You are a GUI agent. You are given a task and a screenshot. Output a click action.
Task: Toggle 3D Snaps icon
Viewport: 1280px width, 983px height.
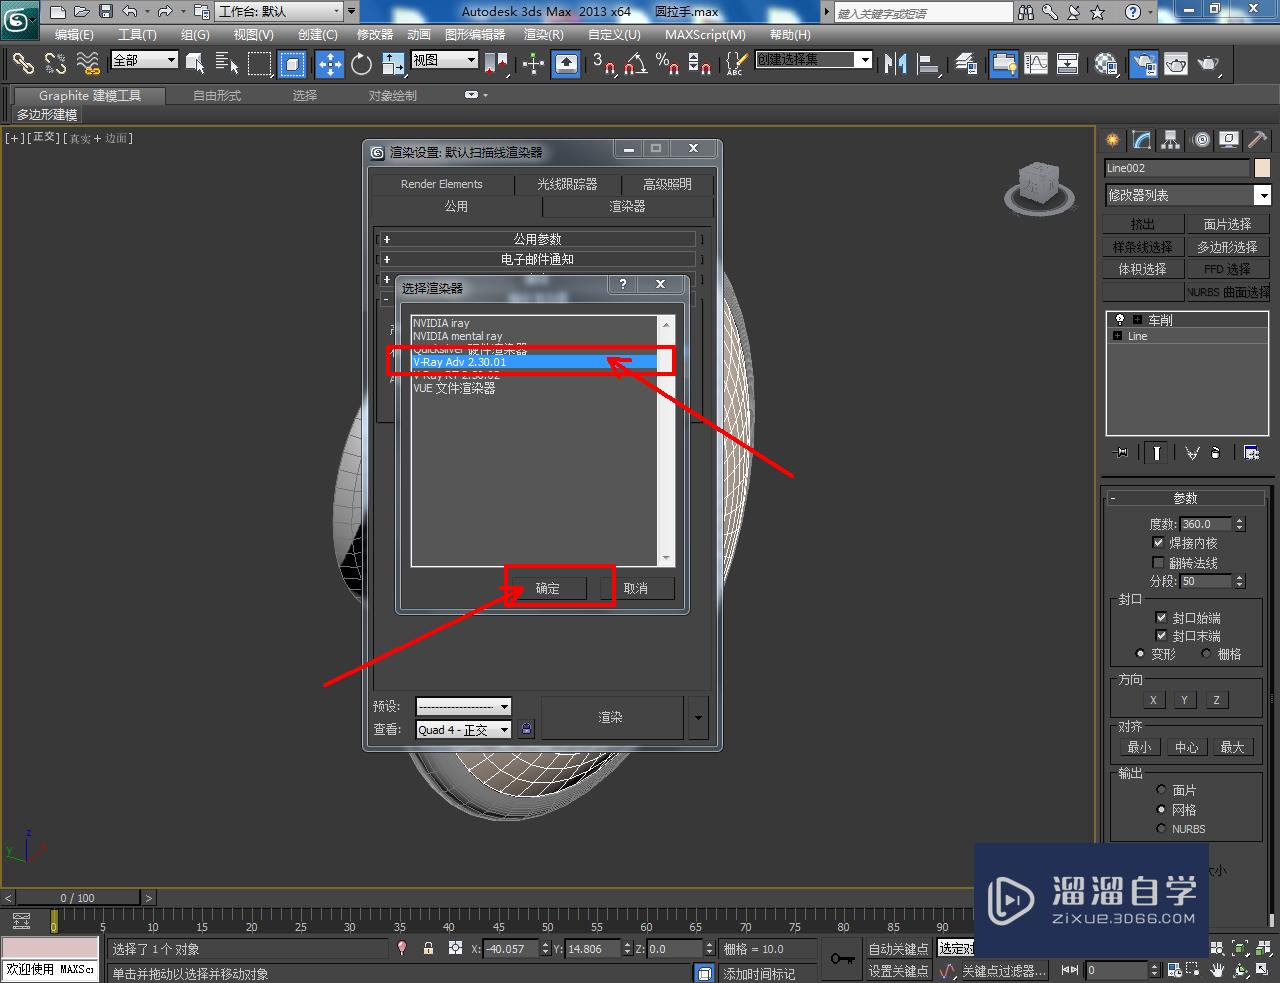pyautogui.click(x=603, y=64)
